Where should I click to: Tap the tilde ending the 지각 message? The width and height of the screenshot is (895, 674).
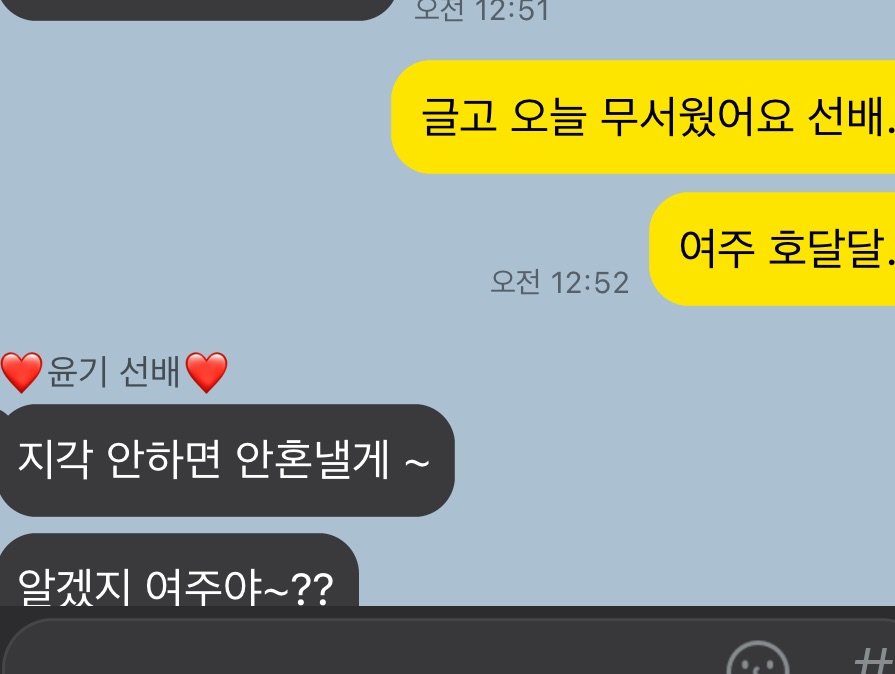pos(417,461)
